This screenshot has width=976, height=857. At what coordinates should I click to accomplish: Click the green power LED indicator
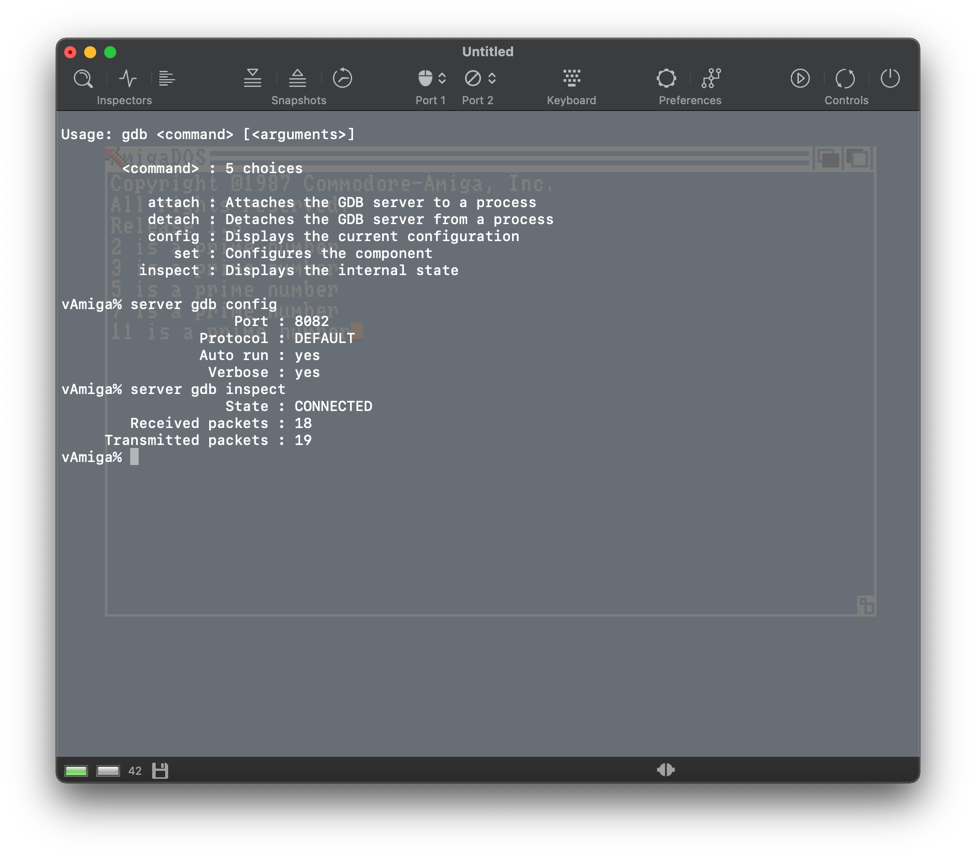pyautogui.click(x=76, y=771)
